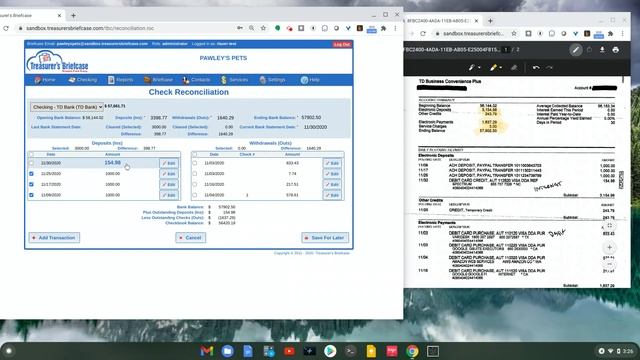Uncheck the 11/09/2020 deposit checkbox
The image size is (640, 360).
pyautogui.click(x=31, y=195)
